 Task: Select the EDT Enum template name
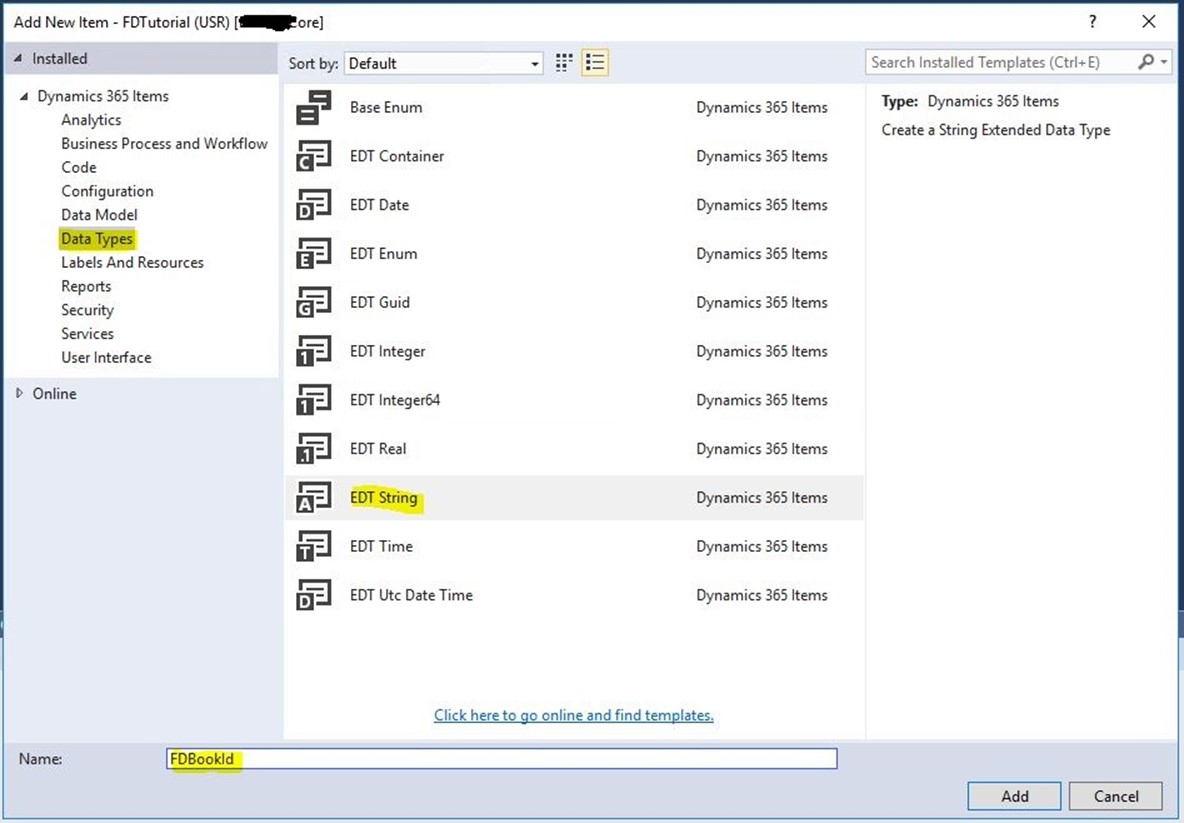pyautogui.click(x=383, y=254)
